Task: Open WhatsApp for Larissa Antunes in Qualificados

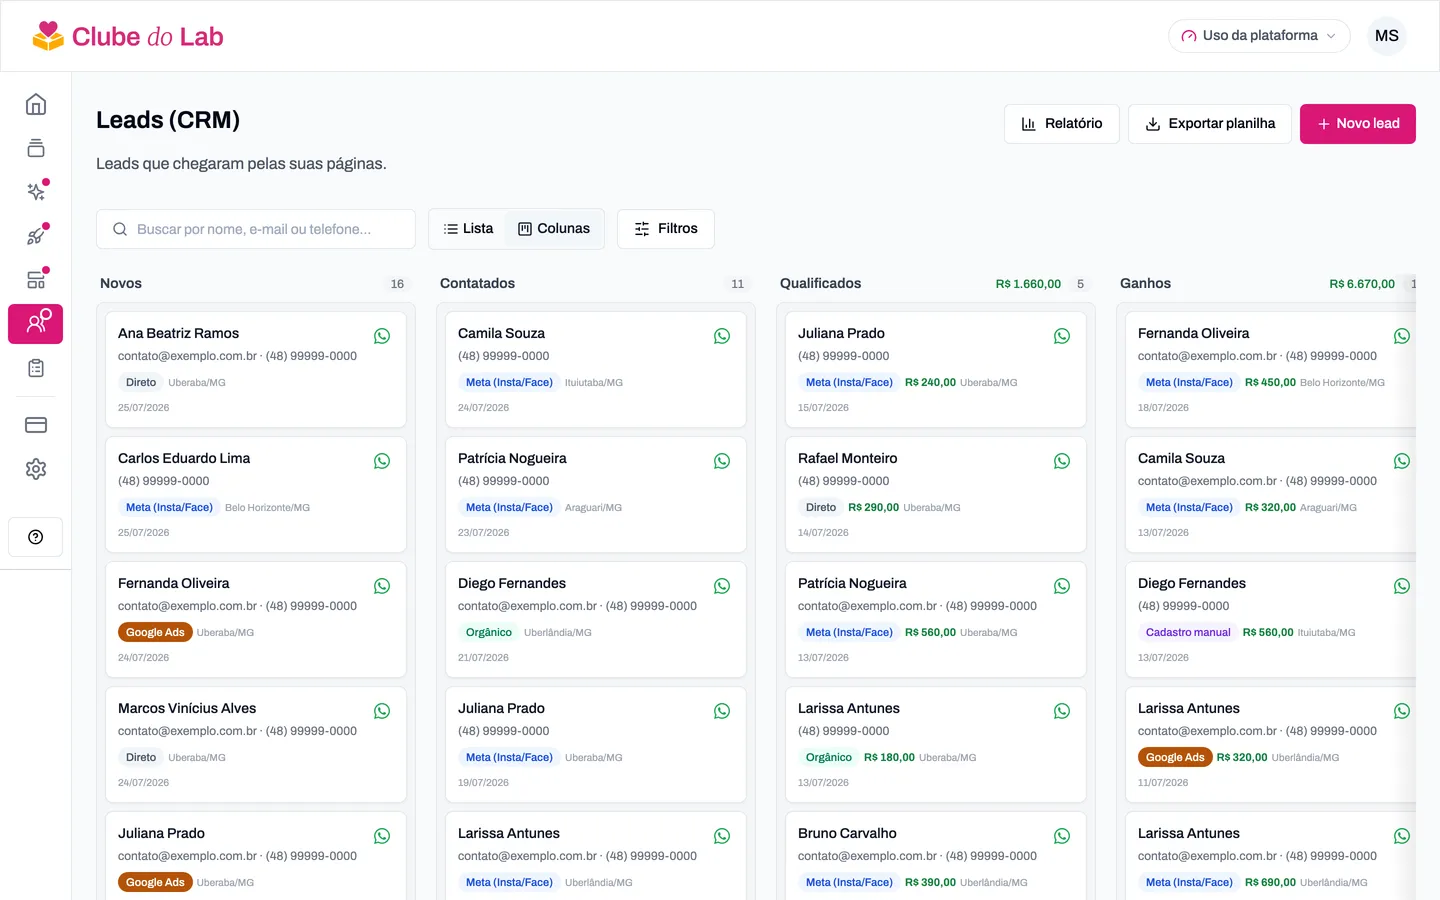Action: click(x=1062, y=711)
